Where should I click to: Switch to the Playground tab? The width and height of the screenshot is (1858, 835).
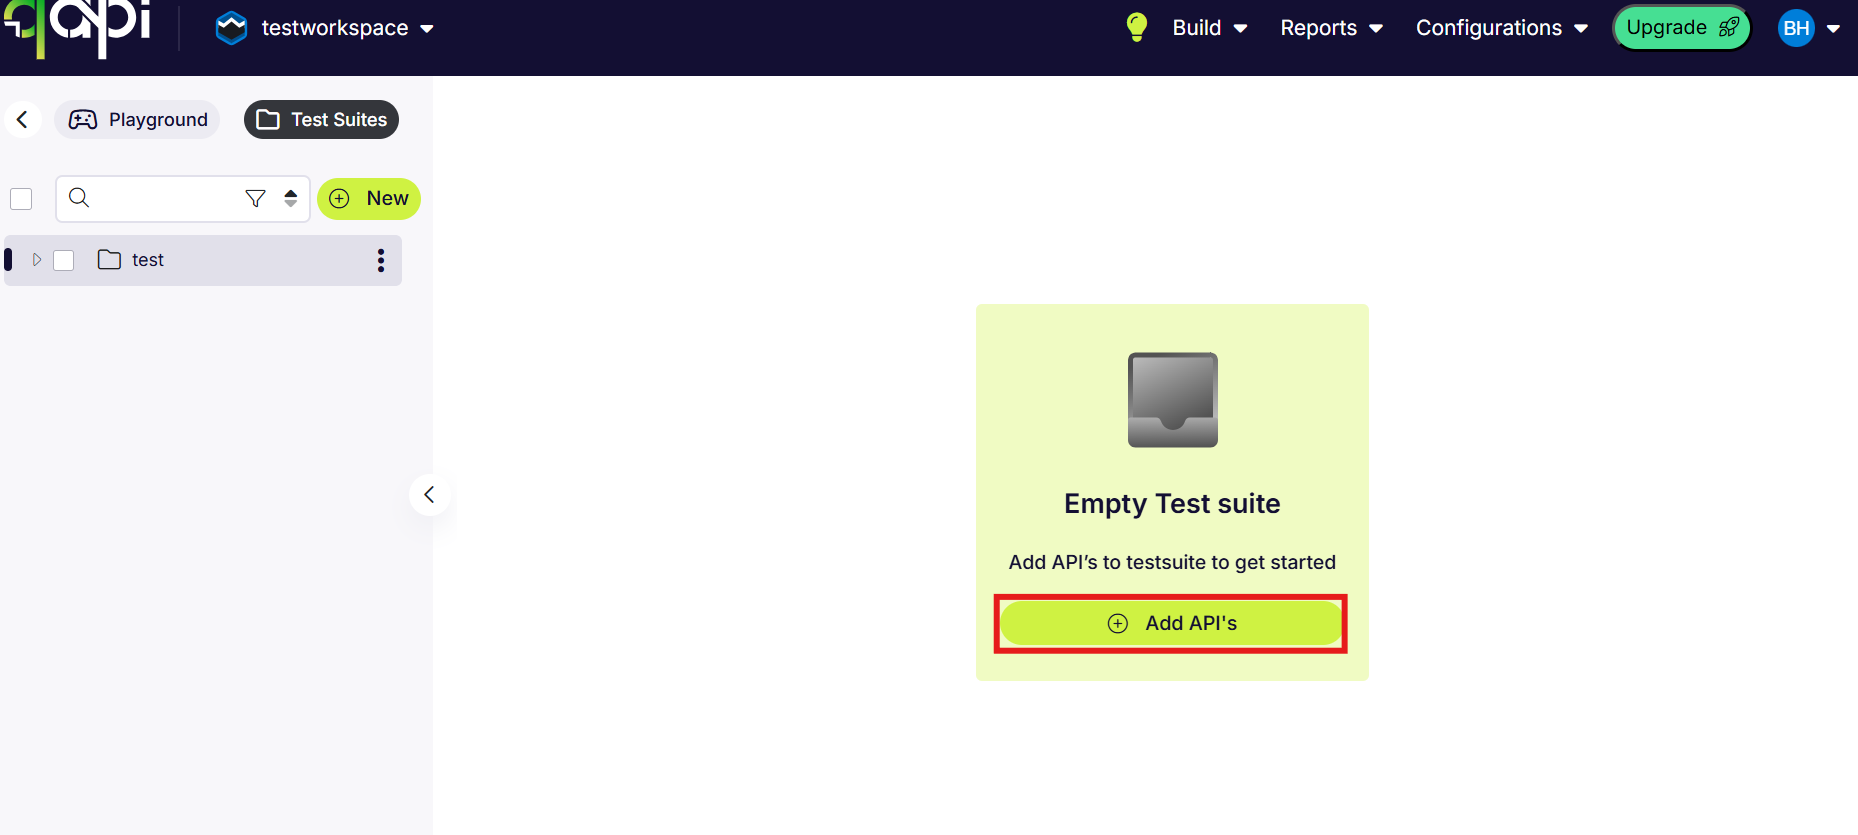pyautogui.click(x=138, y=120)
